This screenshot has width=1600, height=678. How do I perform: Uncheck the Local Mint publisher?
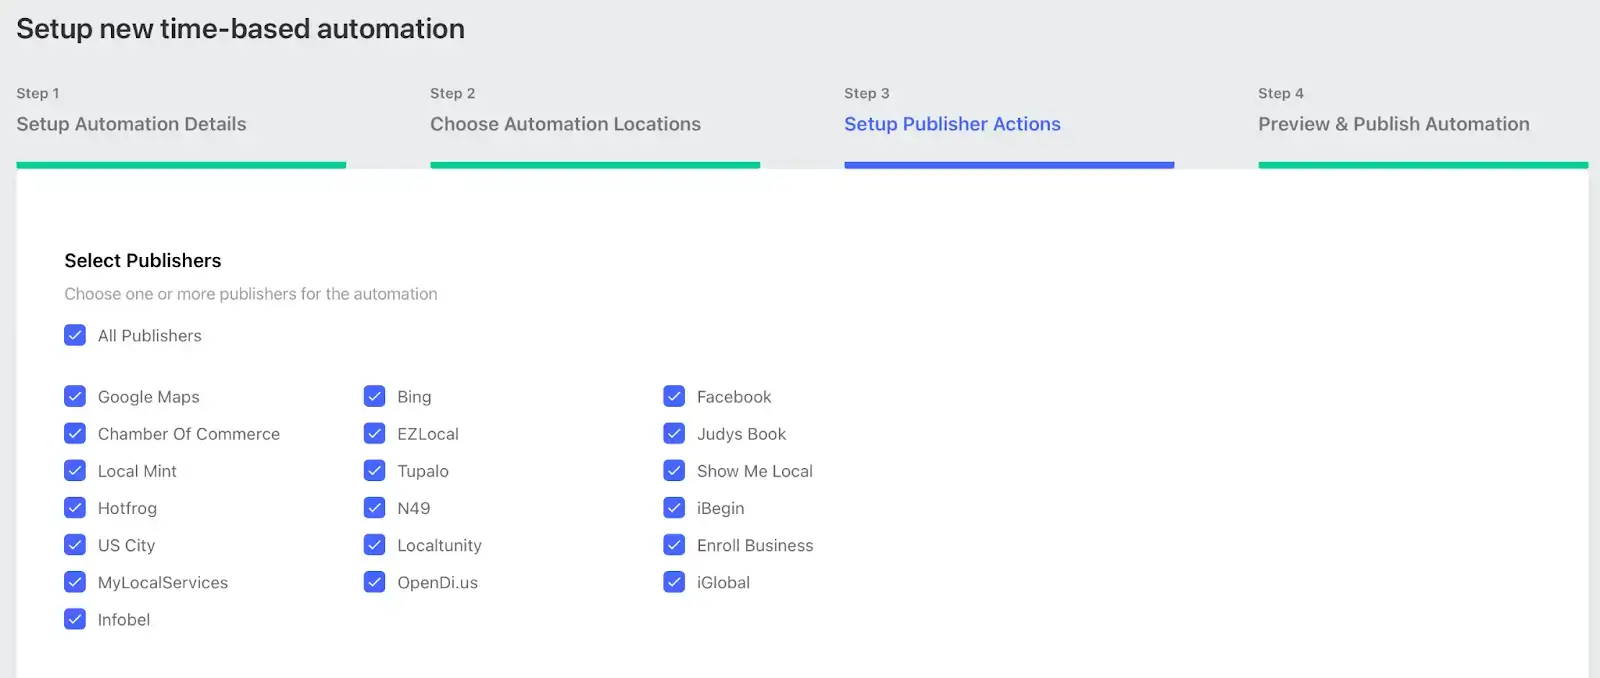point(75,470)
